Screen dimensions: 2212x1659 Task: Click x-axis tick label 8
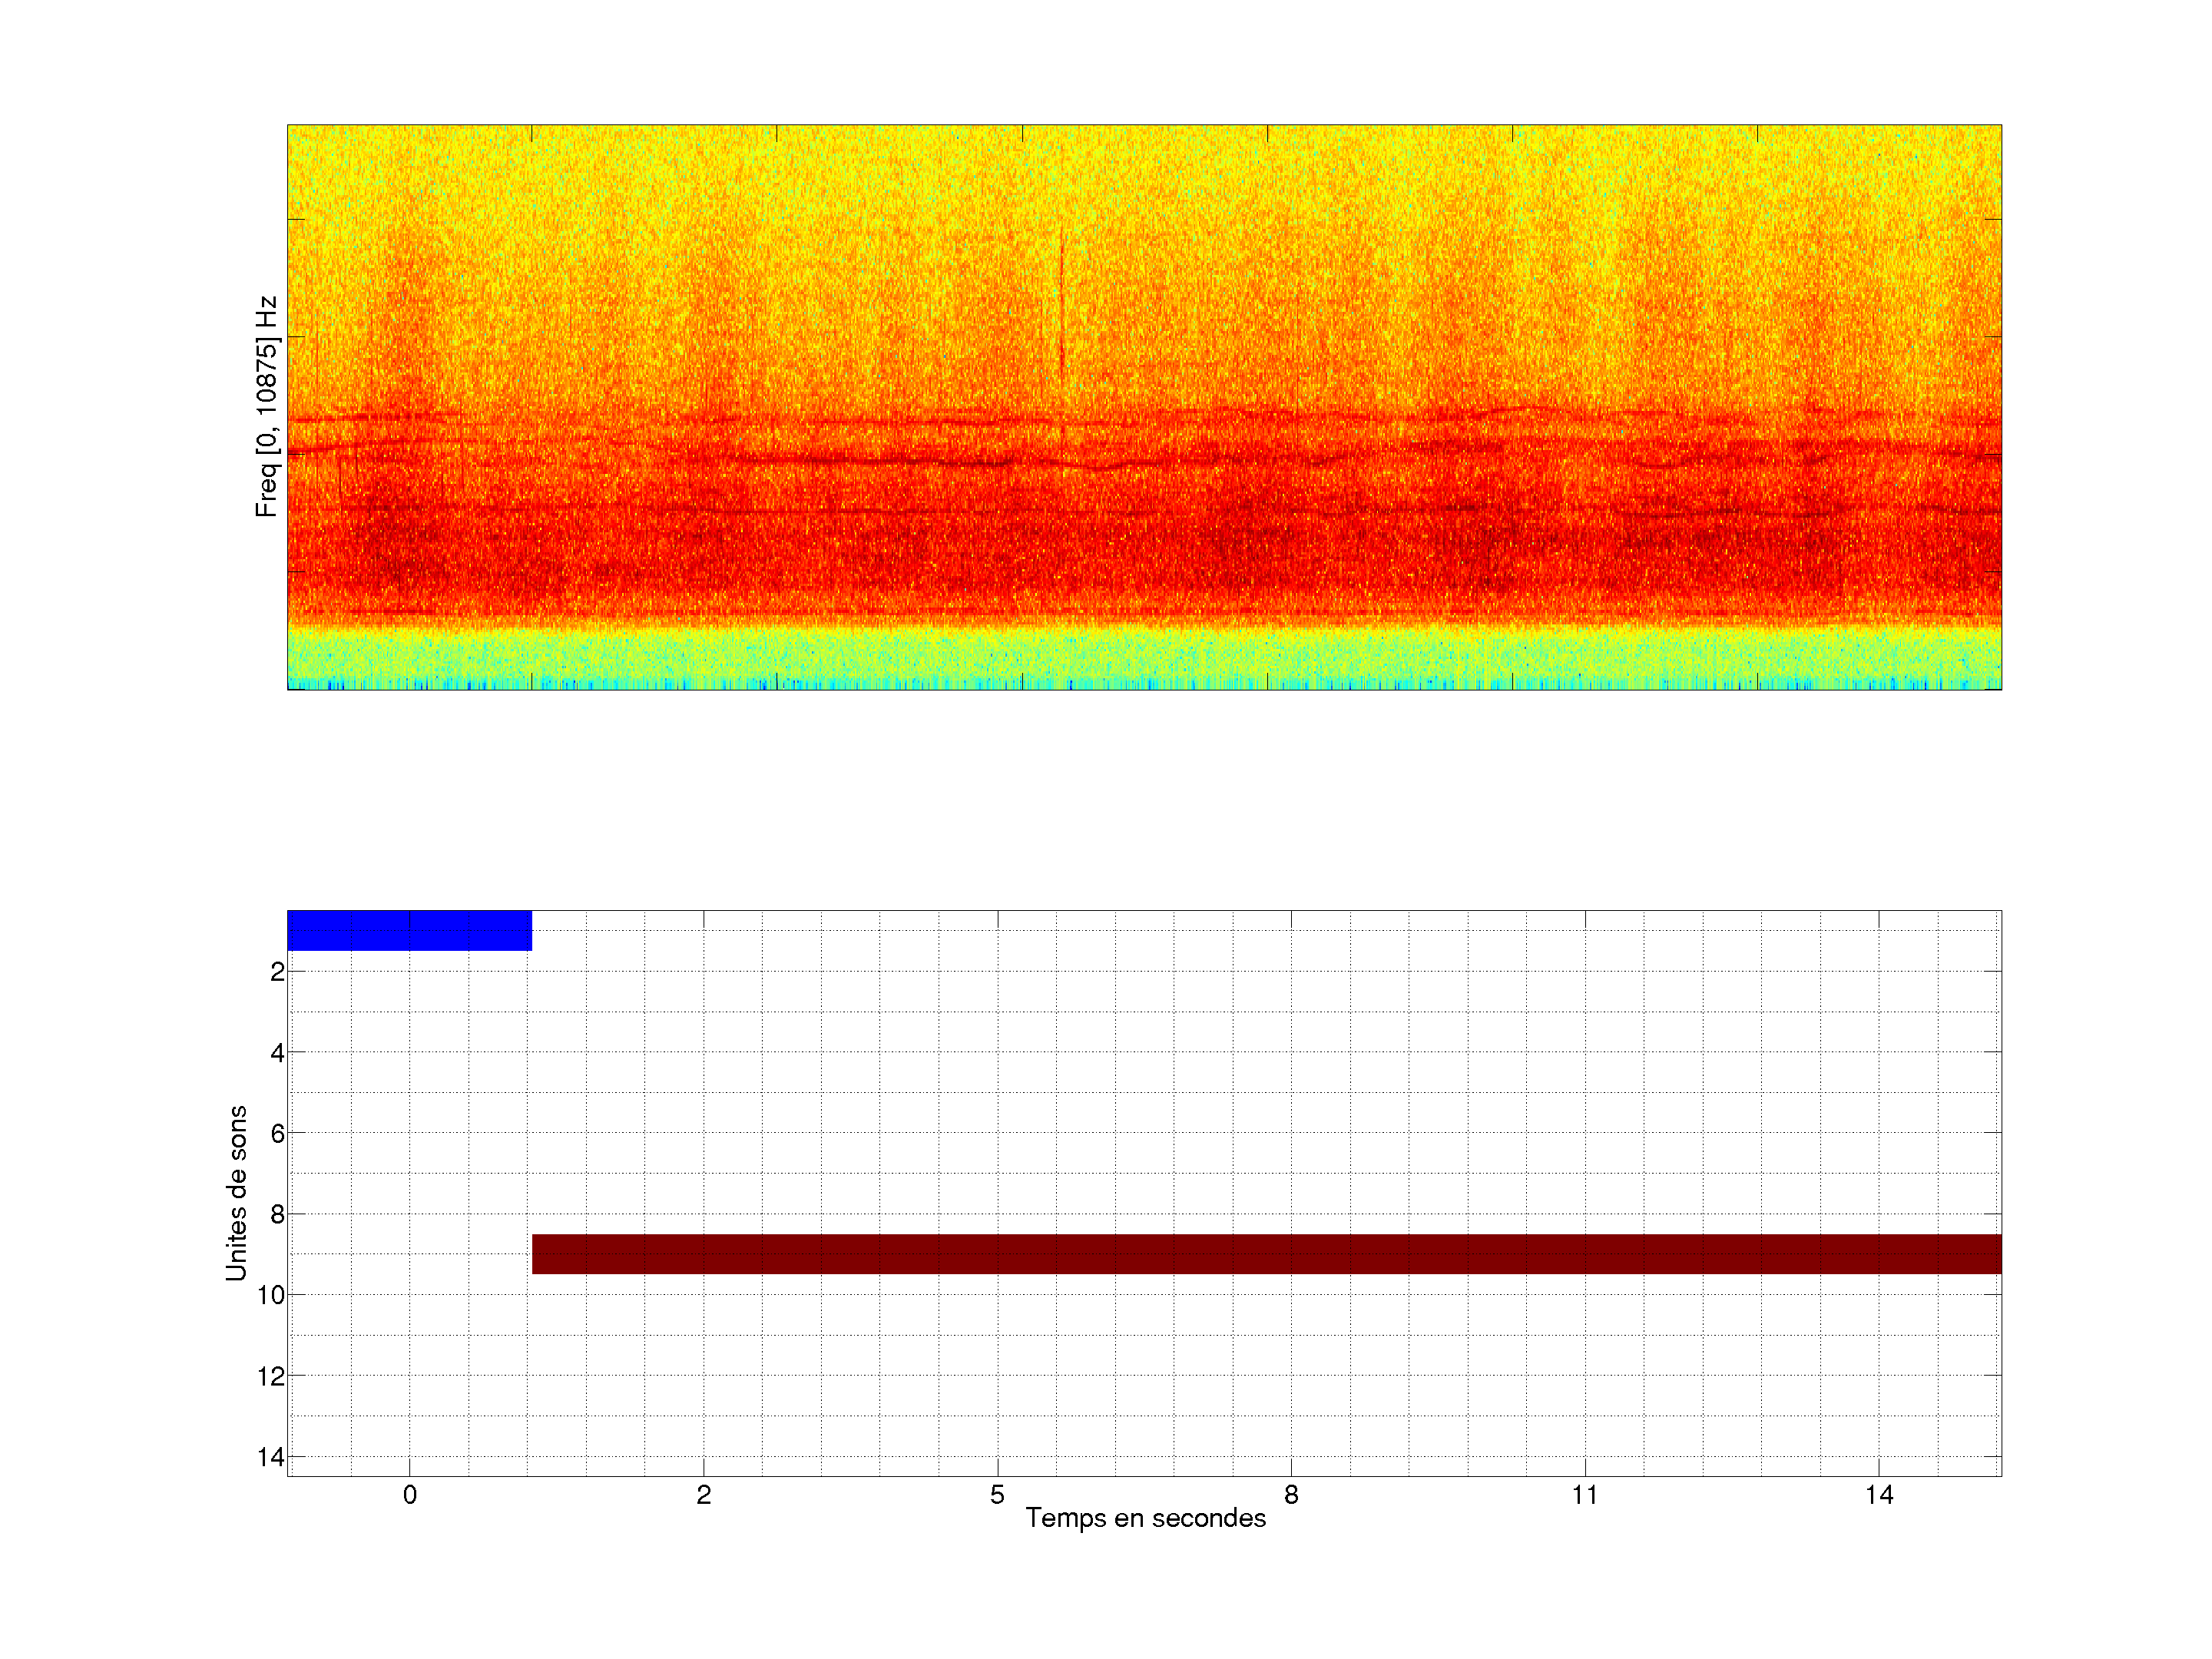point(1291,1495)
